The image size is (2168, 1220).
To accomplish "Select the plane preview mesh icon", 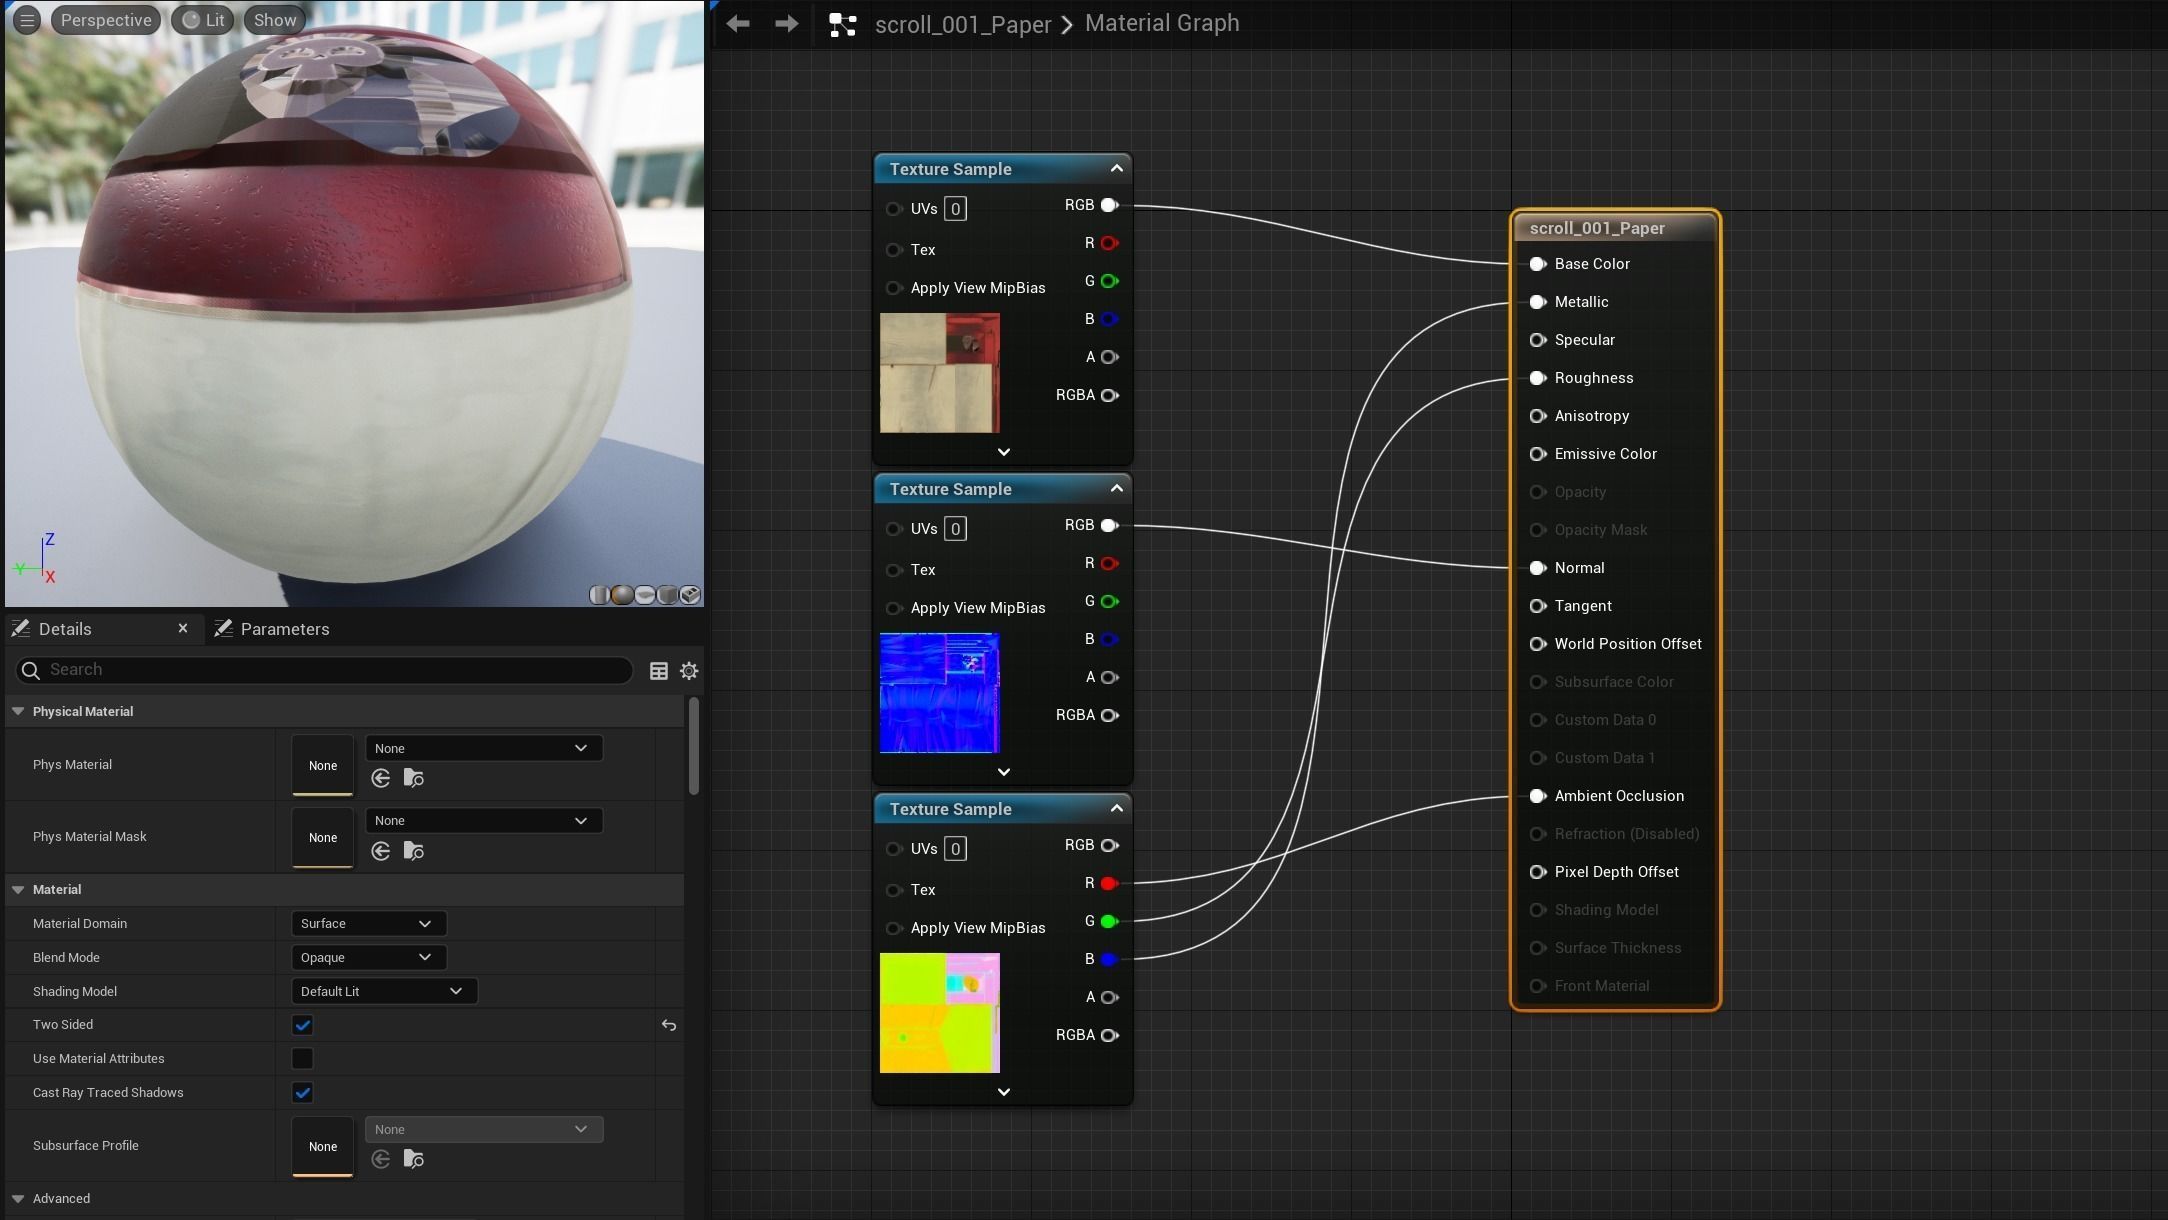I will tap(645, 595).
